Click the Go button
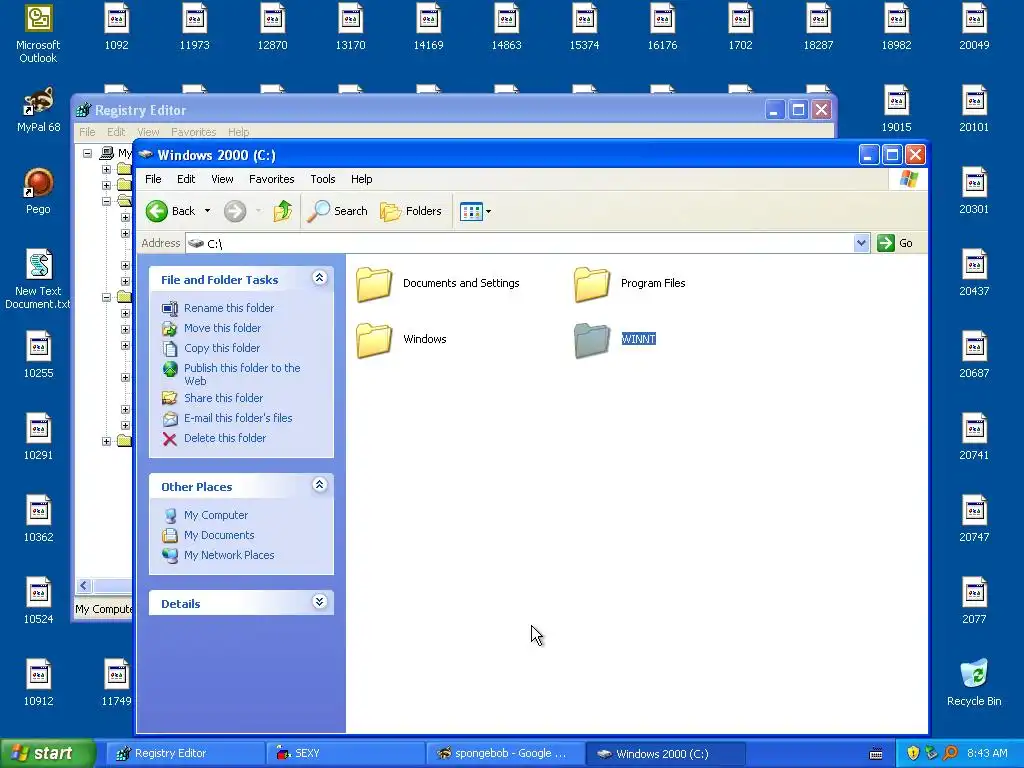This screenshot has height=768, width=1024. coord(895,243)
